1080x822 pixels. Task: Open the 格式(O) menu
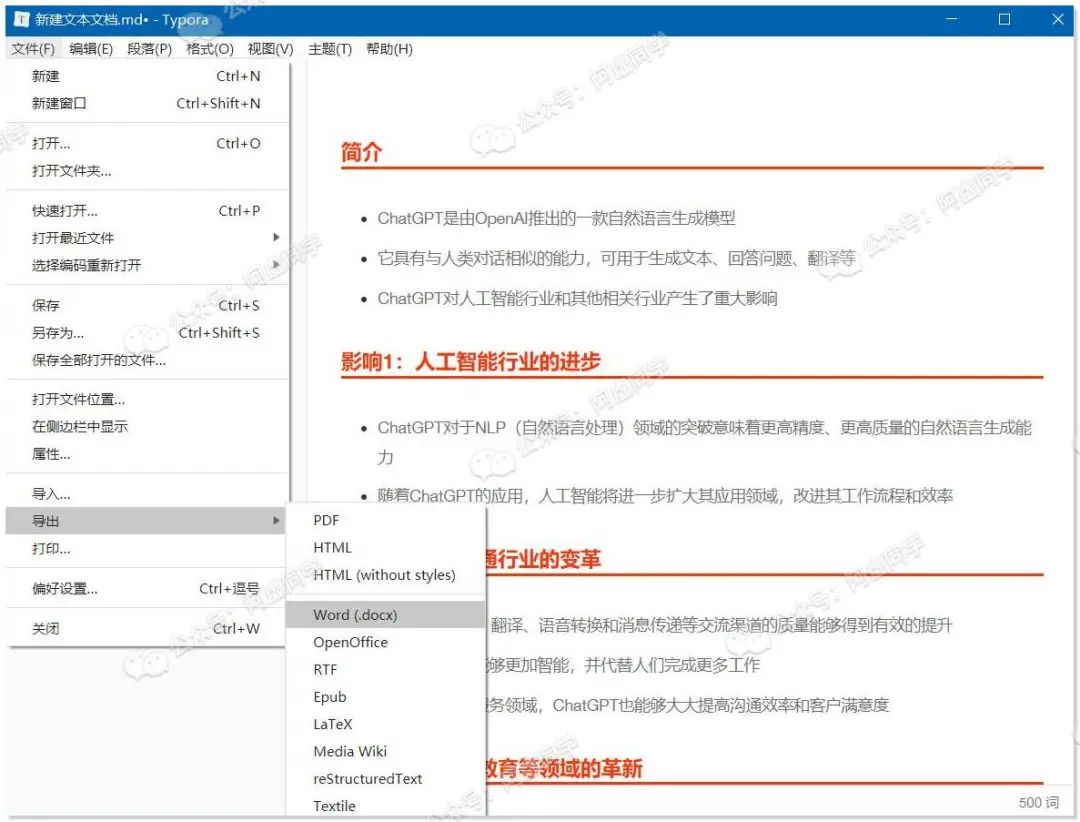(x=209, y=49)
